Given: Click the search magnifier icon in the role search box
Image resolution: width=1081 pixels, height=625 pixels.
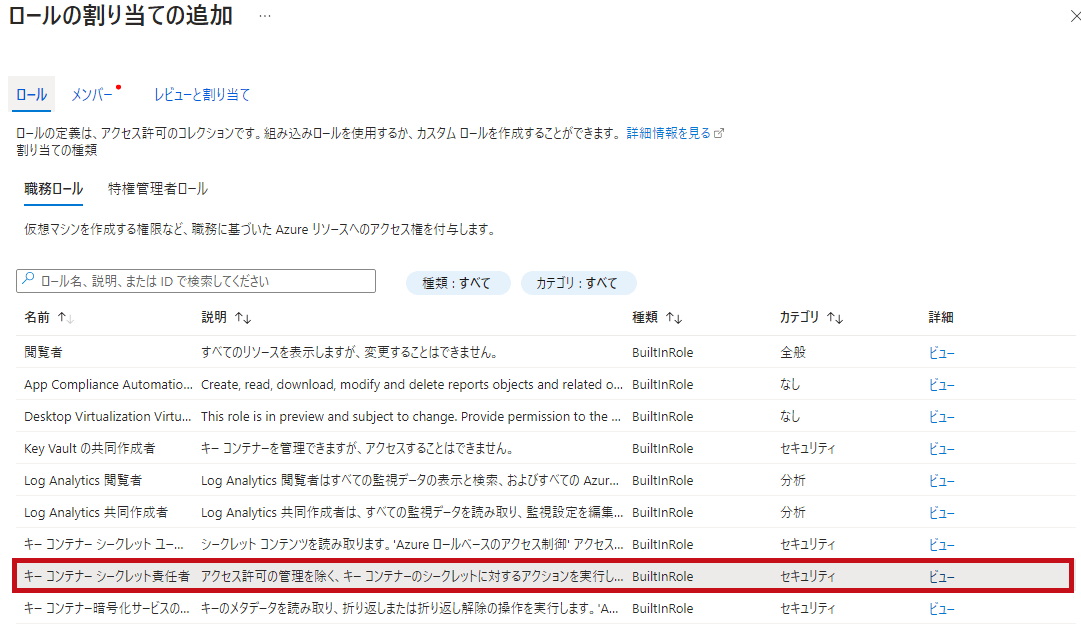Looking at the screenshot, I should 28,279.
